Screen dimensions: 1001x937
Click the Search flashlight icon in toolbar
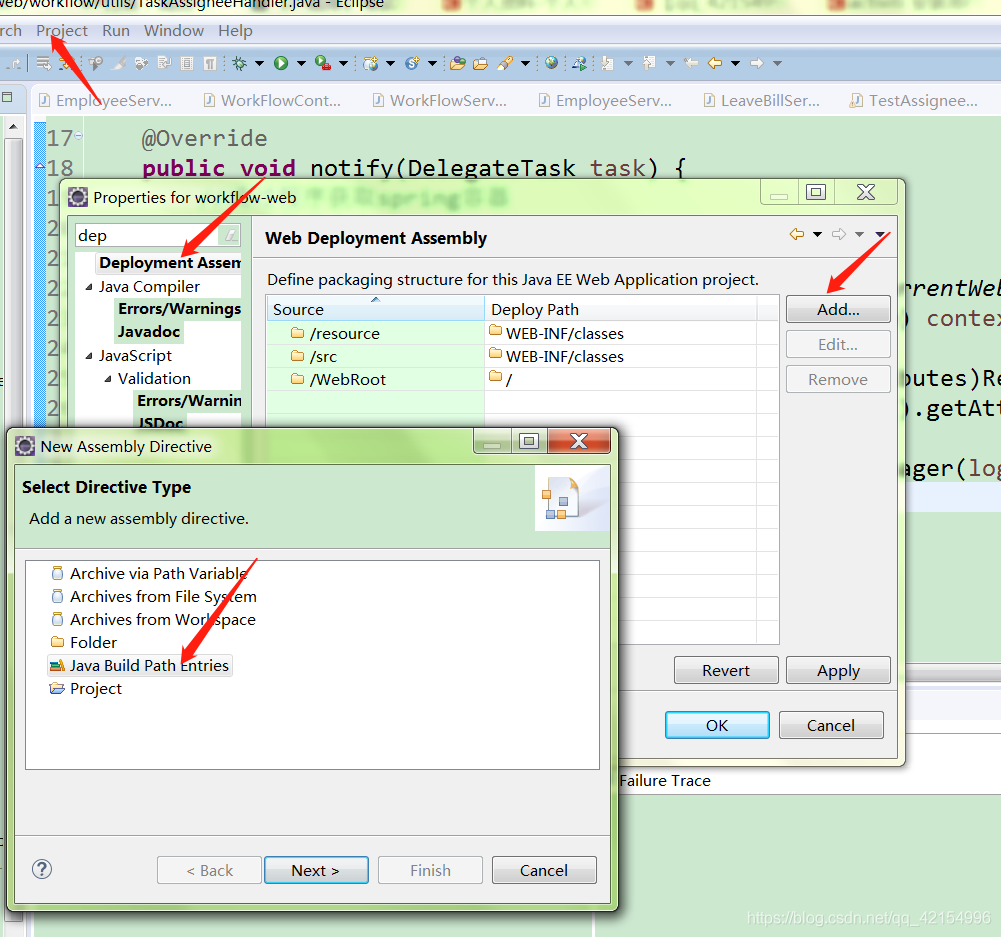[x=505, y=63]
